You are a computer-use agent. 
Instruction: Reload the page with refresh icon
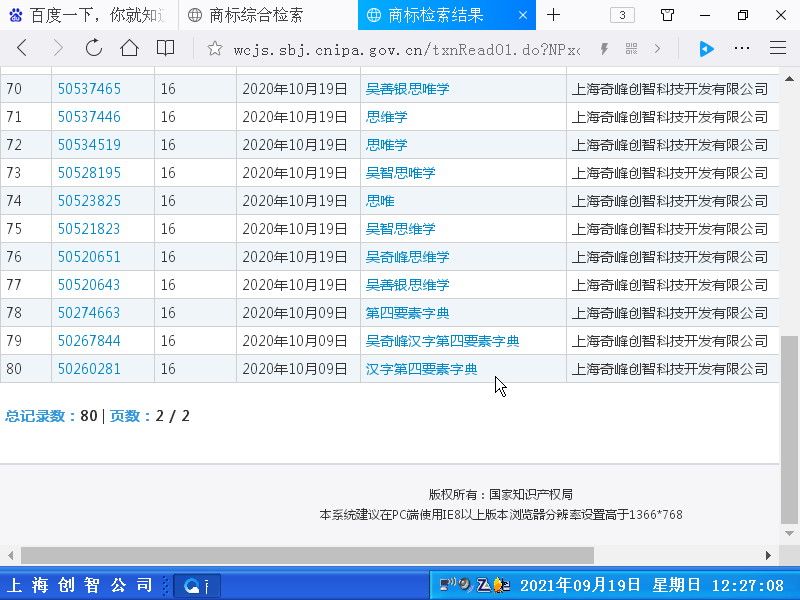tap(94, 48)
